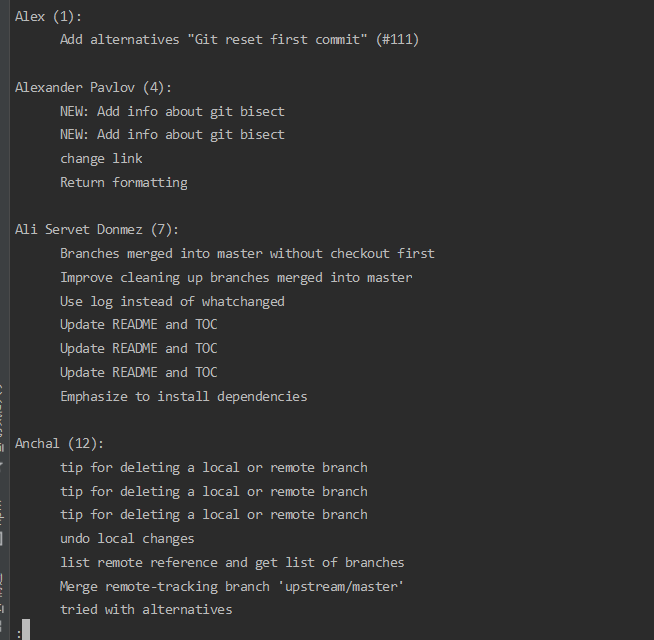Viewport: 654px width, 640px height.
Task: Click "Improve cleaning up branches merged into master"
Action: point(236,277)
